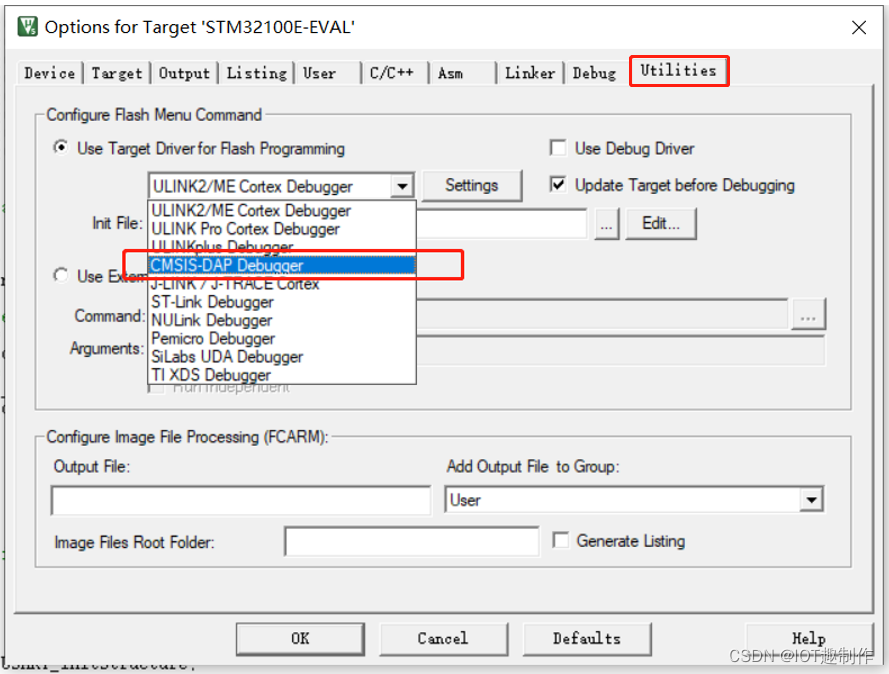
Task: Choose ULINK2/ME Cortex Debugger from the list
Action: click(x=282, y=210)
